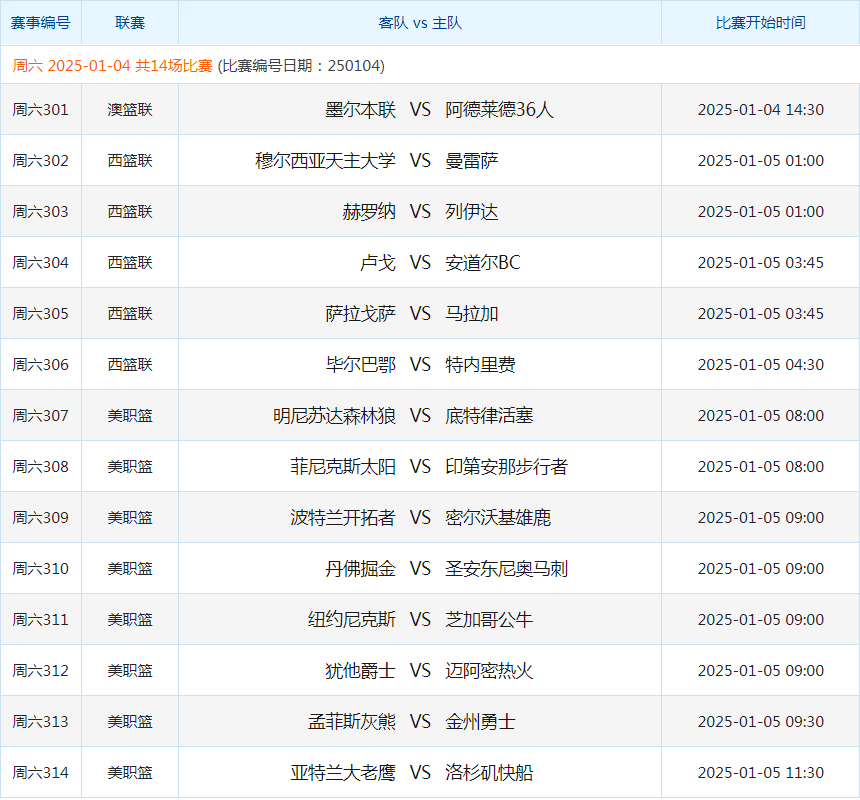
Task: Click team name 密尔沃基雄鹿
Action: tap(498, 518)
